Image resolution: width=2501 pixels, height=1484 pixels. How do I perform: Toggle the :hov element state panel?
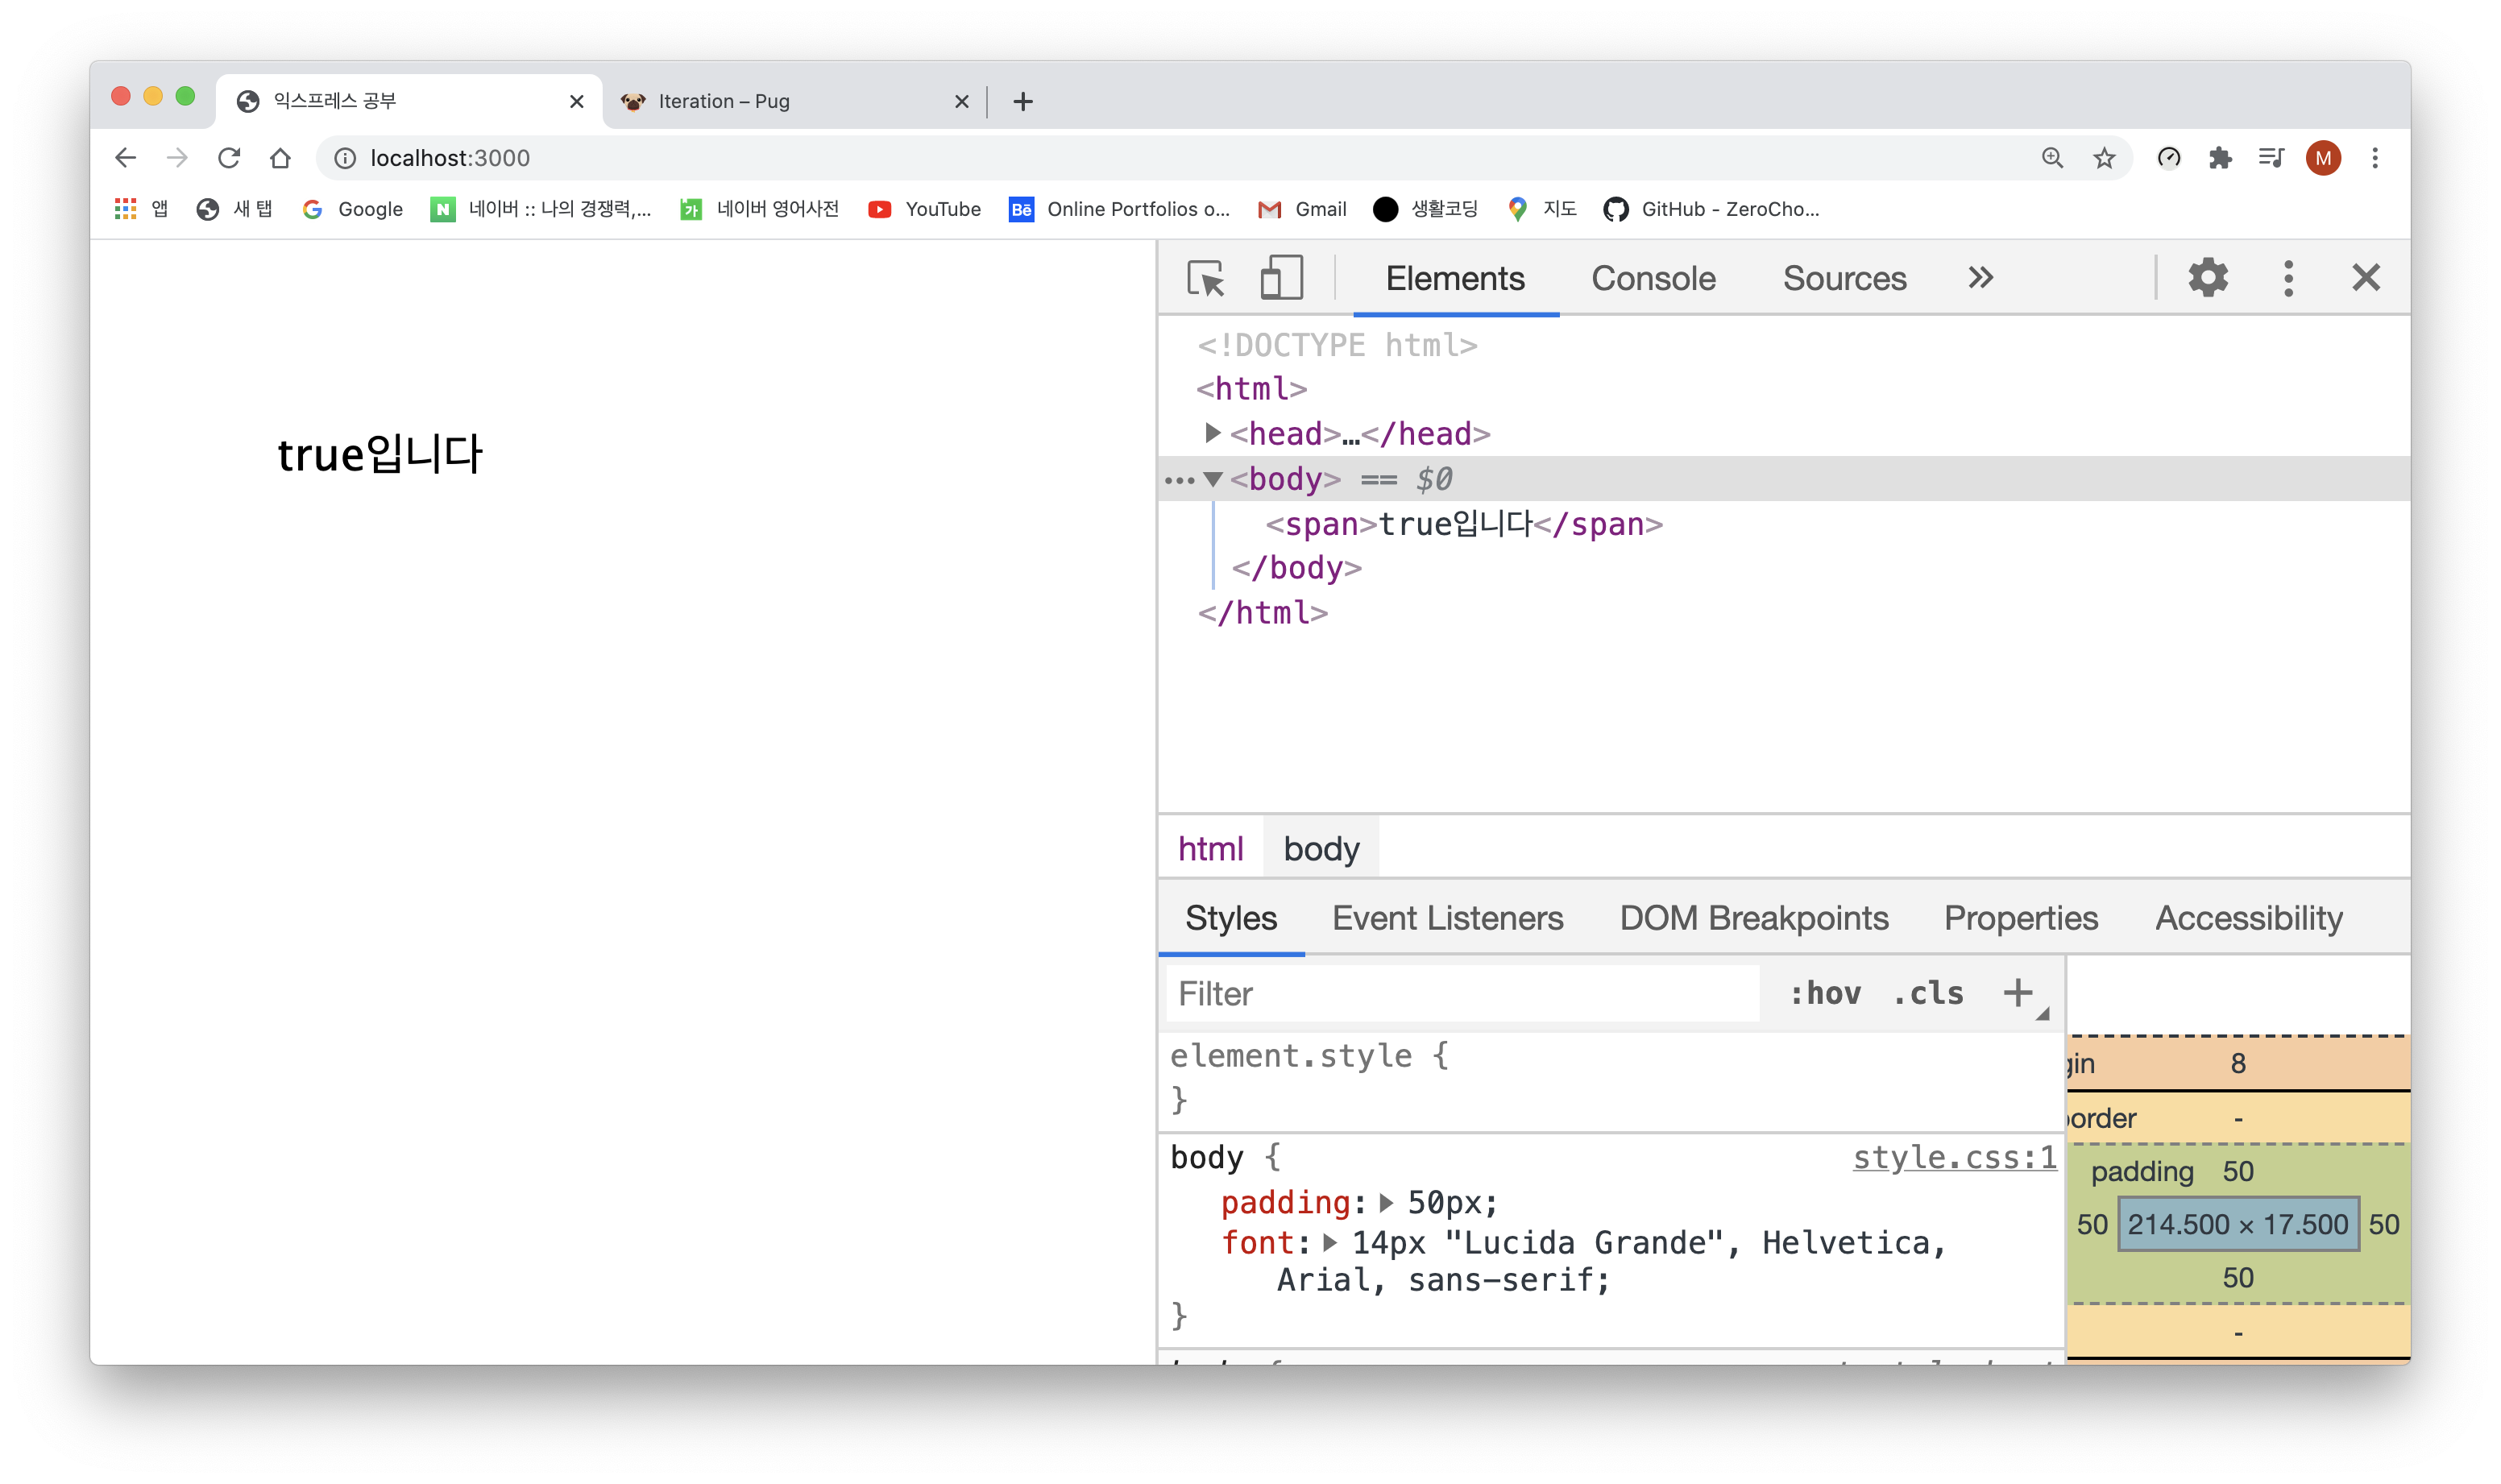pyautogui.click(x=1825, y=993)
